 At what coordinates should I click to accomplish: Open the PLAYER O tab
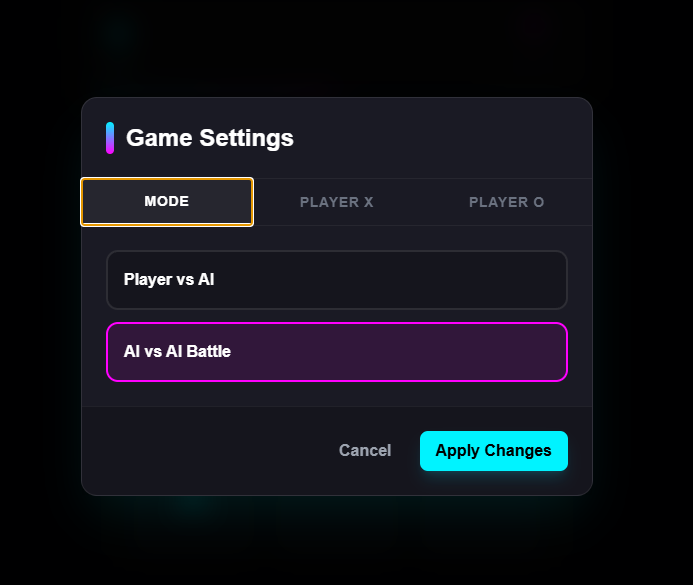point(507,202)
